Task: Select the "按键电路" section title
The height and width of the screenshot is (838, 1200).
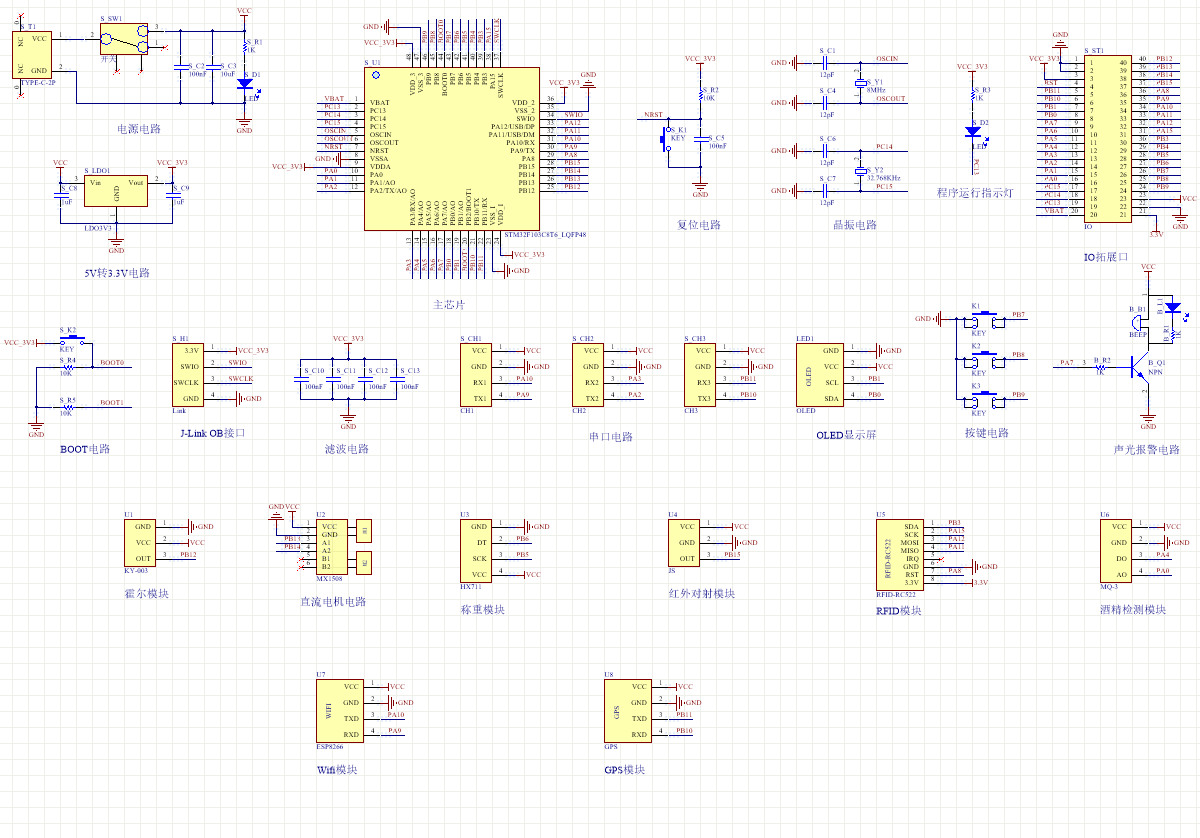Action: [987, 433]
